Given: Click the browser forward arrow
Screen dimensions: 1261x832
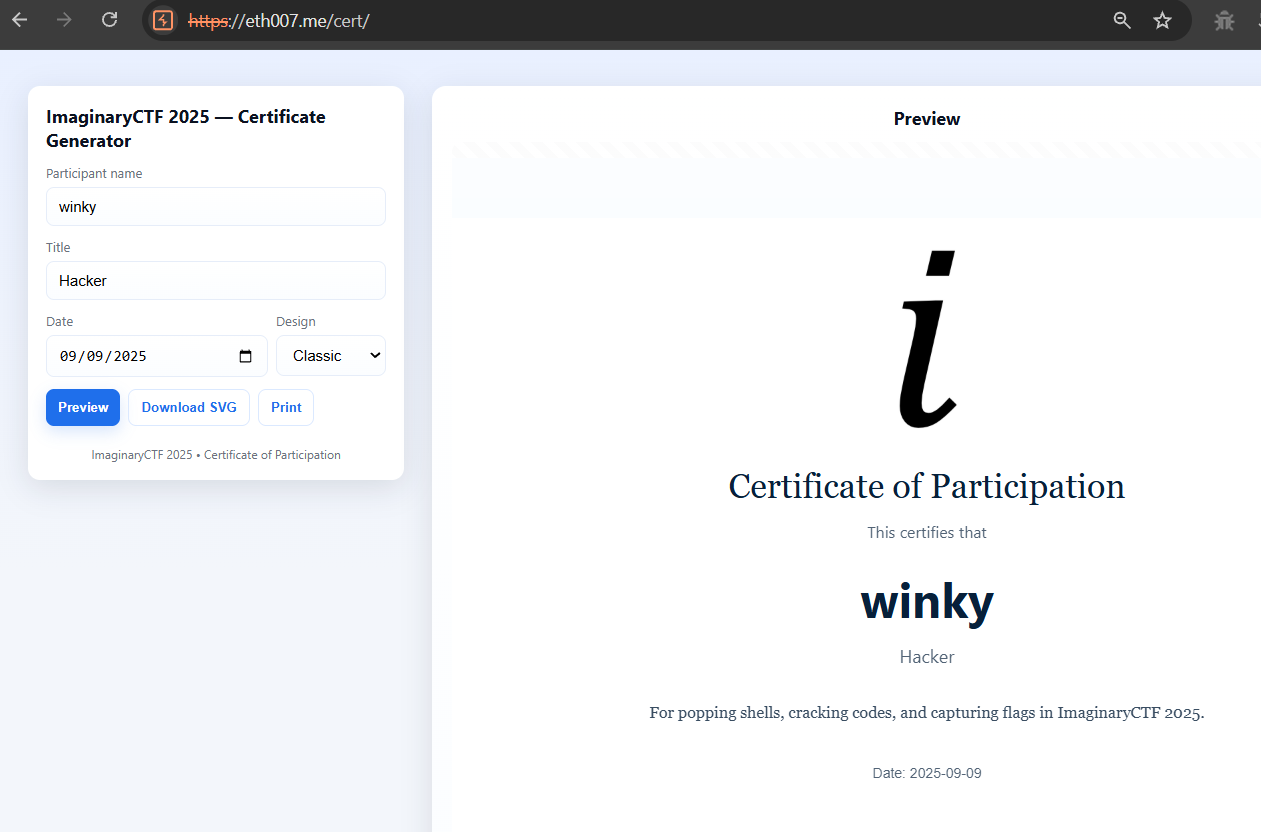Looking at the screenshot, I should 65,20.
